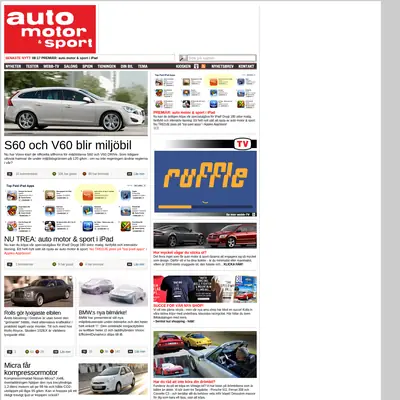Screen dimensions: 400x400
Task: Click read-more icon under NU TREA article
Action: pyautogui.click(x=129, y=264)
